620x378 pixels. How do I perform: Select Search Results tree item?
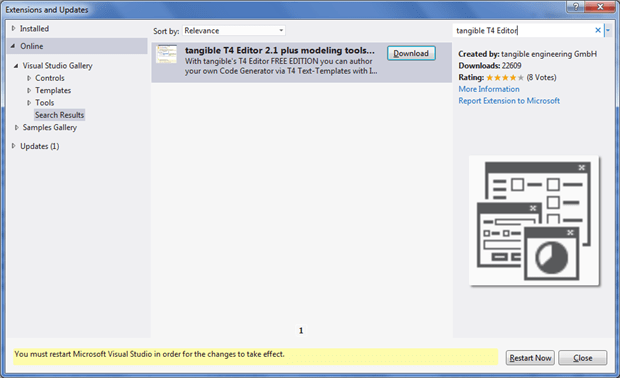59,115
